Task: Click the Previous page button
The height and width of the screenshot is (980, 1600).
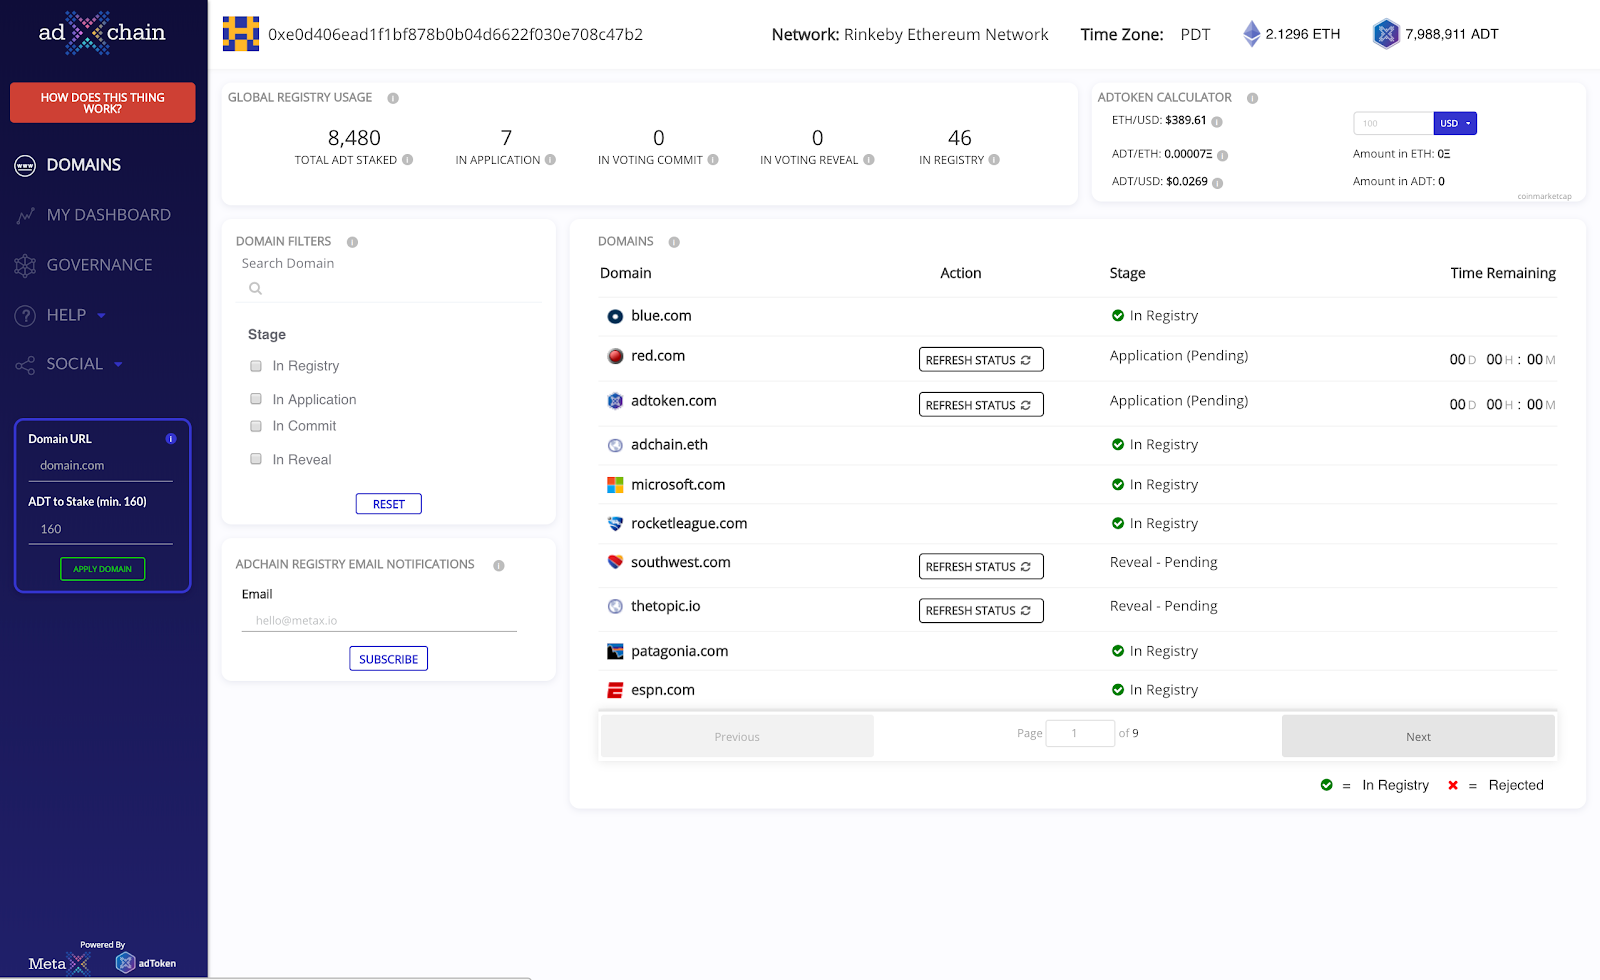Action: pos(737,736)
